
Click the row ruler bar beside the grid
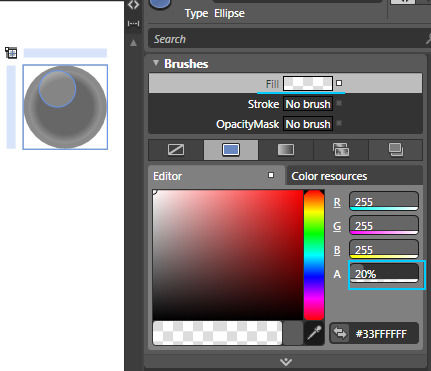tap(11, 107)
